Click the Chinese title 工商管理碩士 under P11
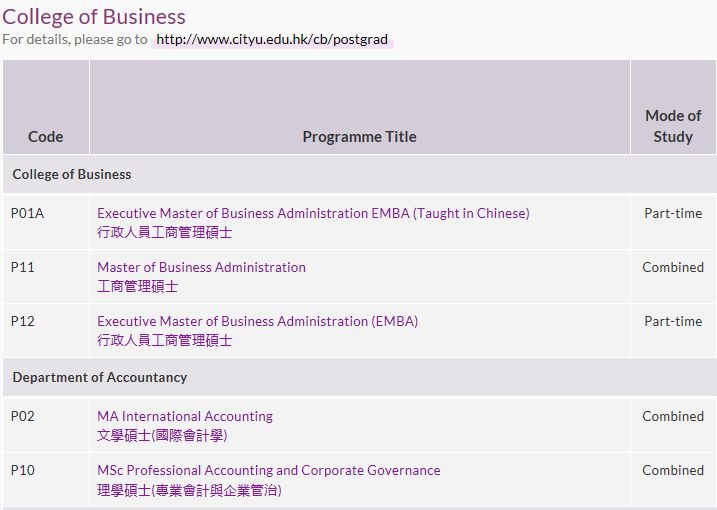Image resolution: width=717 pixels, height=510 pixels. (137, 287)
